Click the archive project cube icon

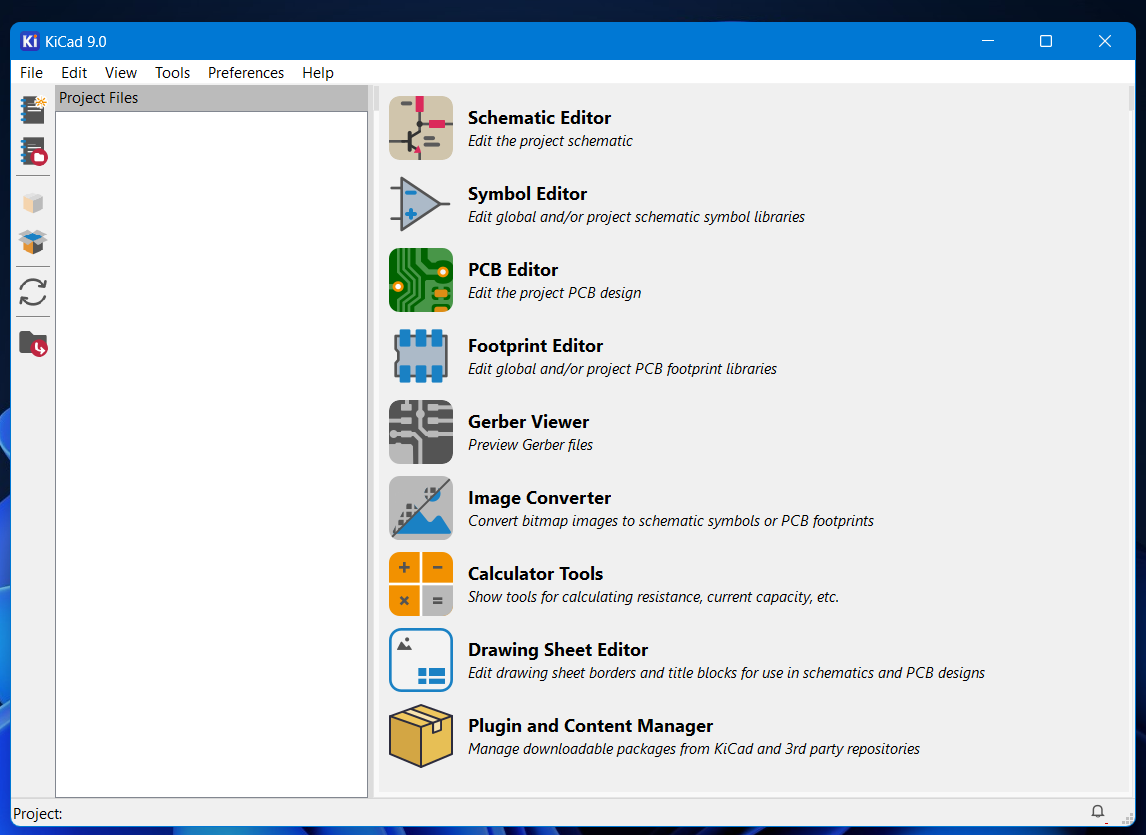tap(33, 203)
